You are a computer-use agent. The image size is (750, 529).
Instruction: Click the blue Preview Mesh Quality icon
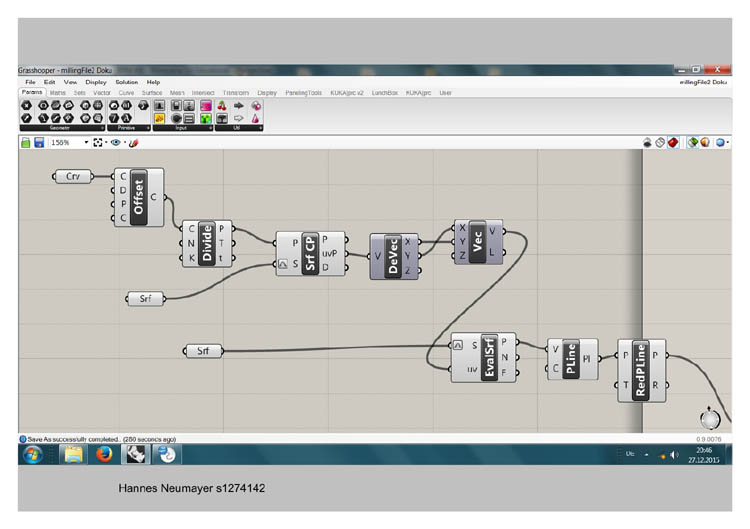point(720,143)
